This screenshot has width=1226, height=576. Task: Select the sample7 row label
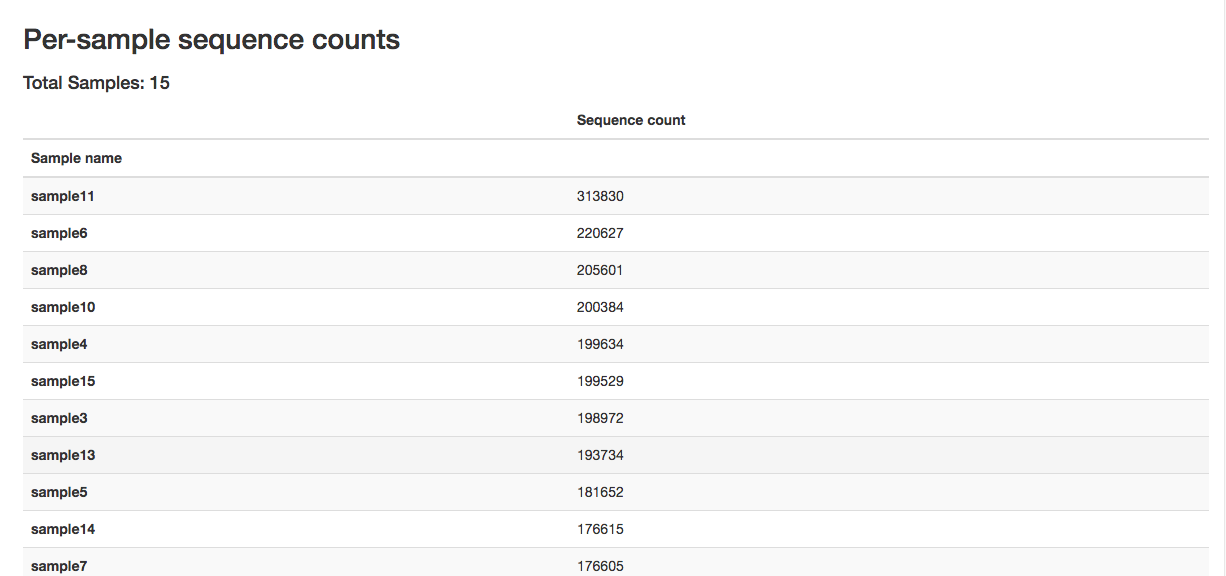(x=59, y=566)
